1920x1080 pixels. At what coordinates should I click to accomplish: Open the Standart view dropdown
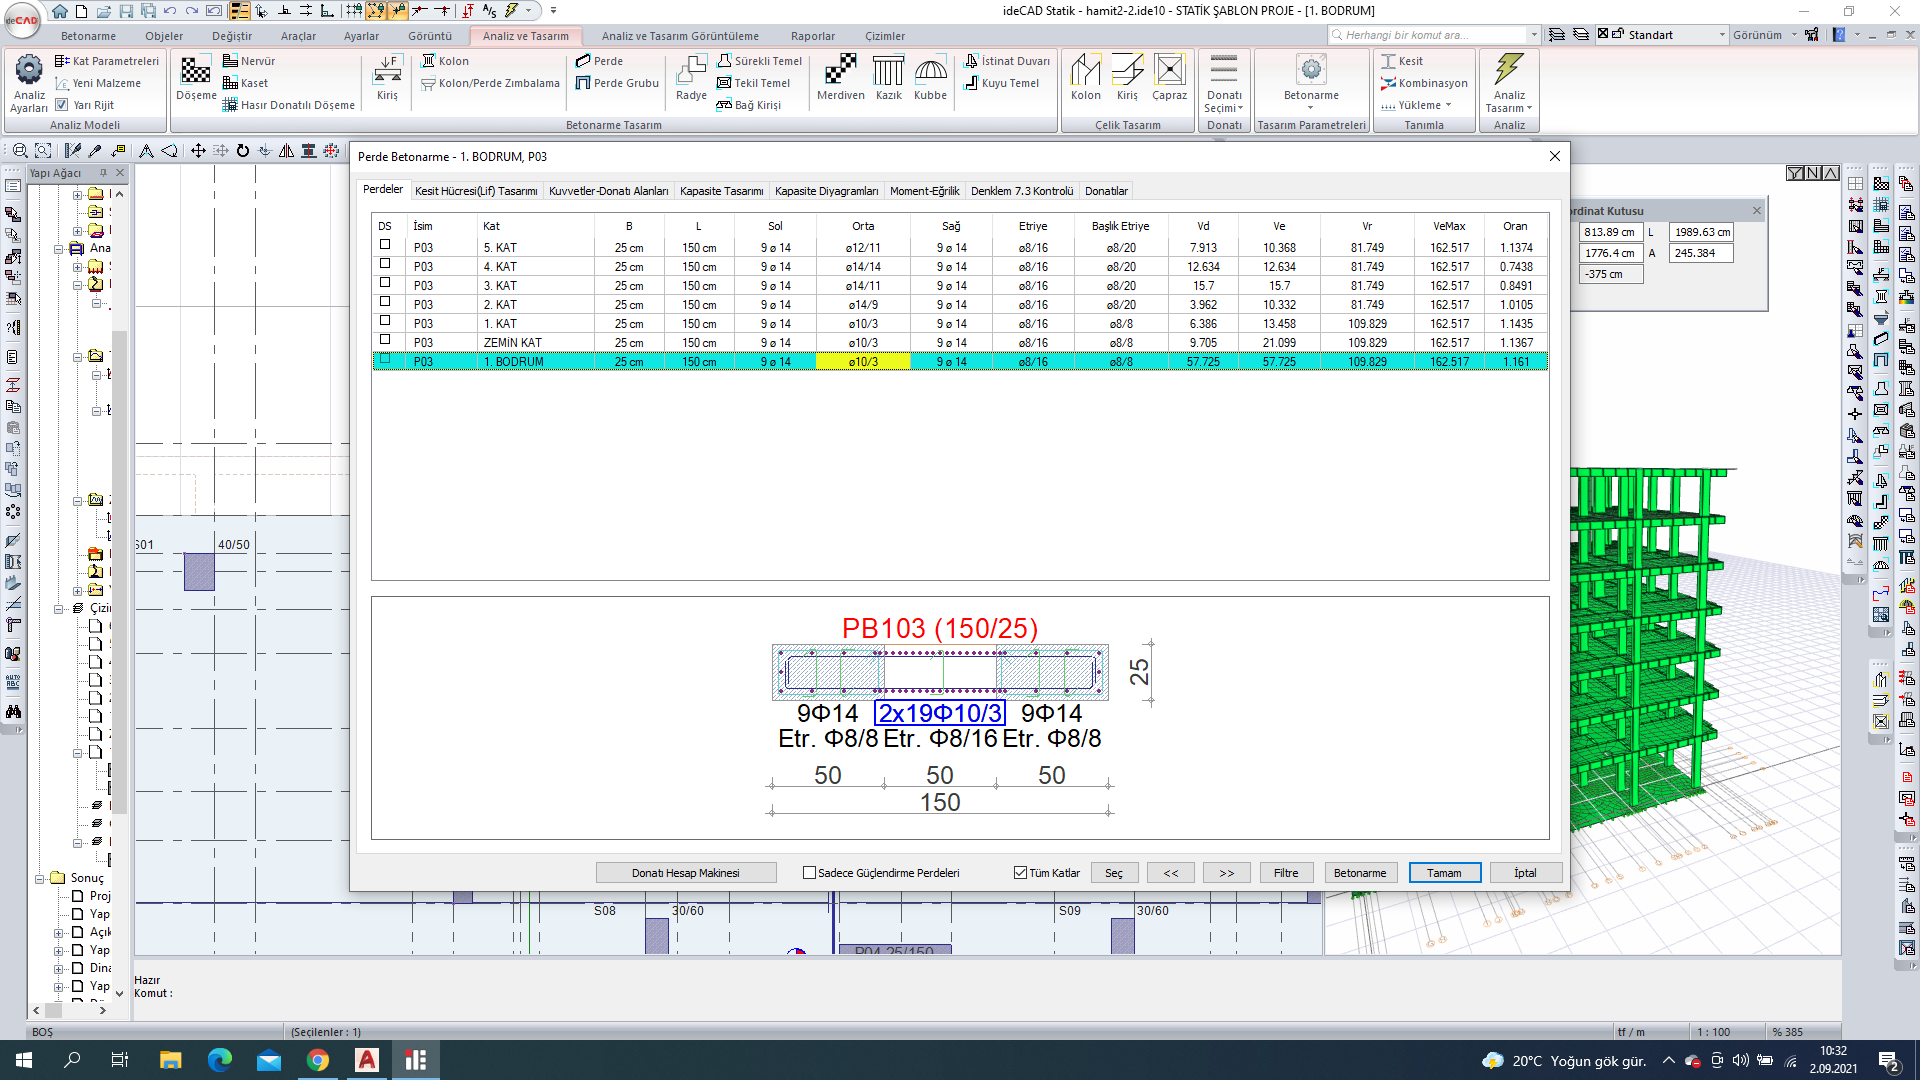pyautogui.click(x=1721, y=35)
